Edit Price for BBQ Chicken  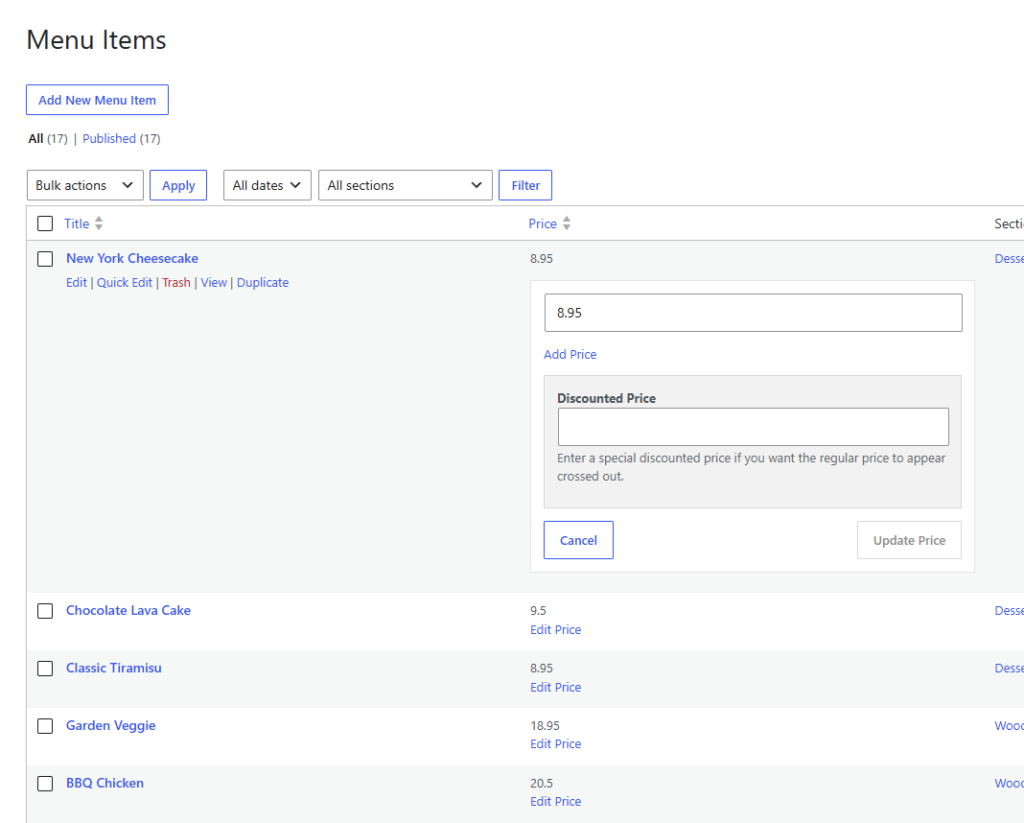click(556, 801)
